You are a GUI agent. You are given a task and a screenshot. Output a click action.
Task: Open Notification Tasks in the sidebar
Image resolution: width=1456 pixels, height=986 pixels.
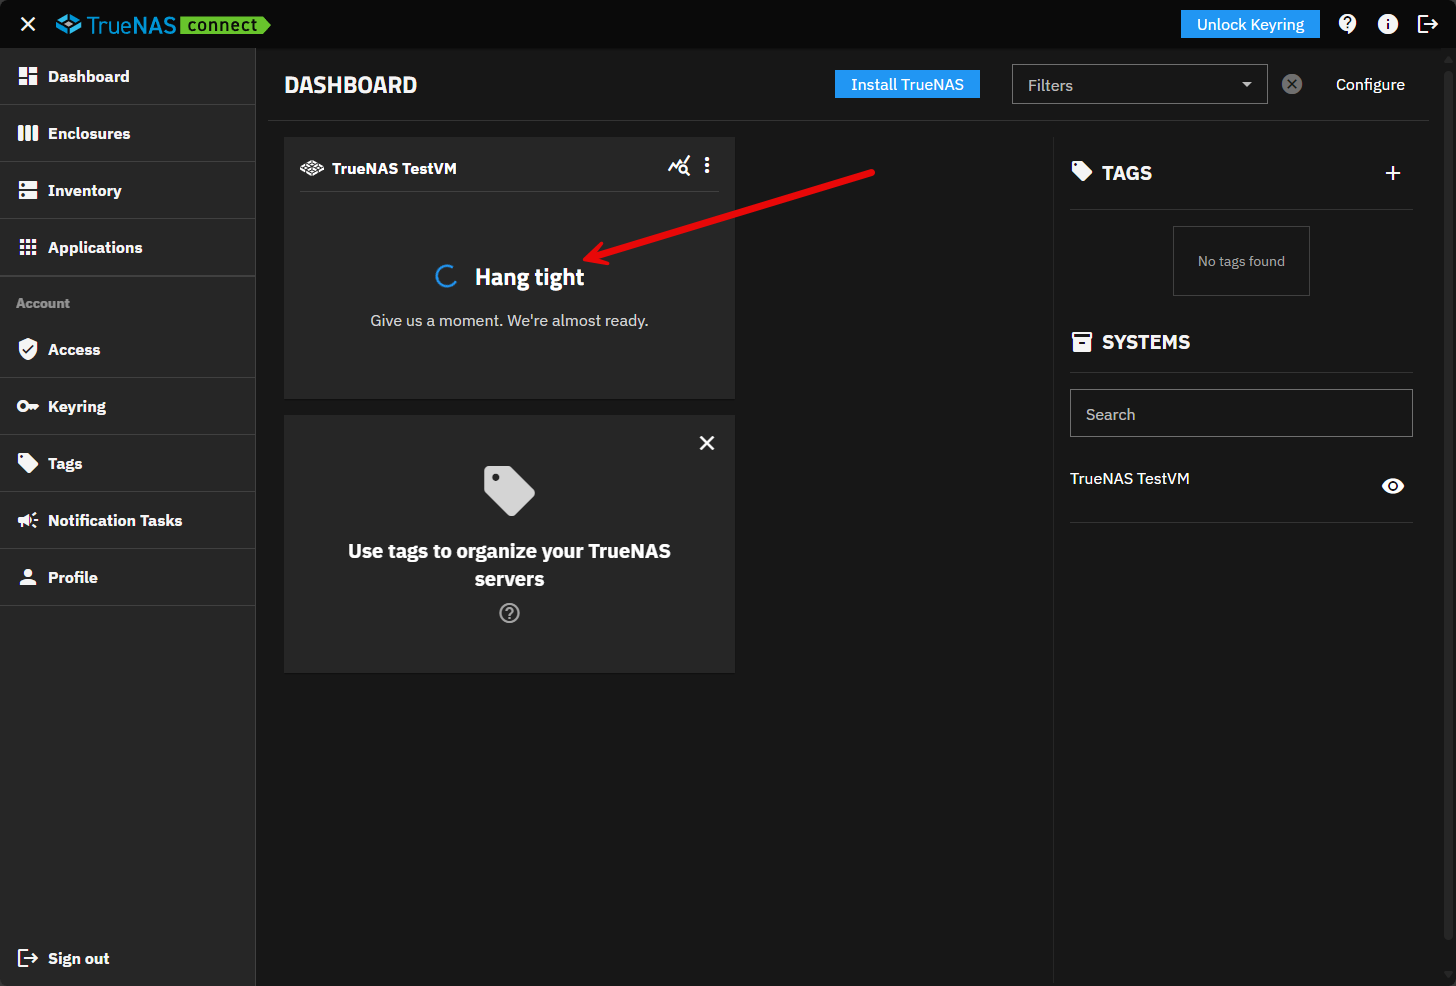click(128, 520)
